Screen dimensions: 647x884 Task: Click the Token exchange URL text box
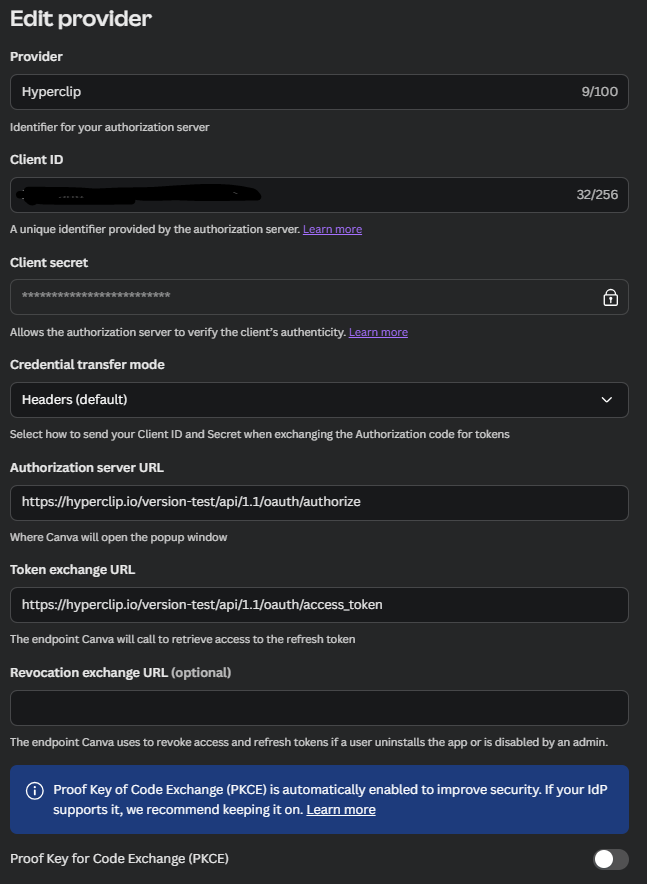319,605
